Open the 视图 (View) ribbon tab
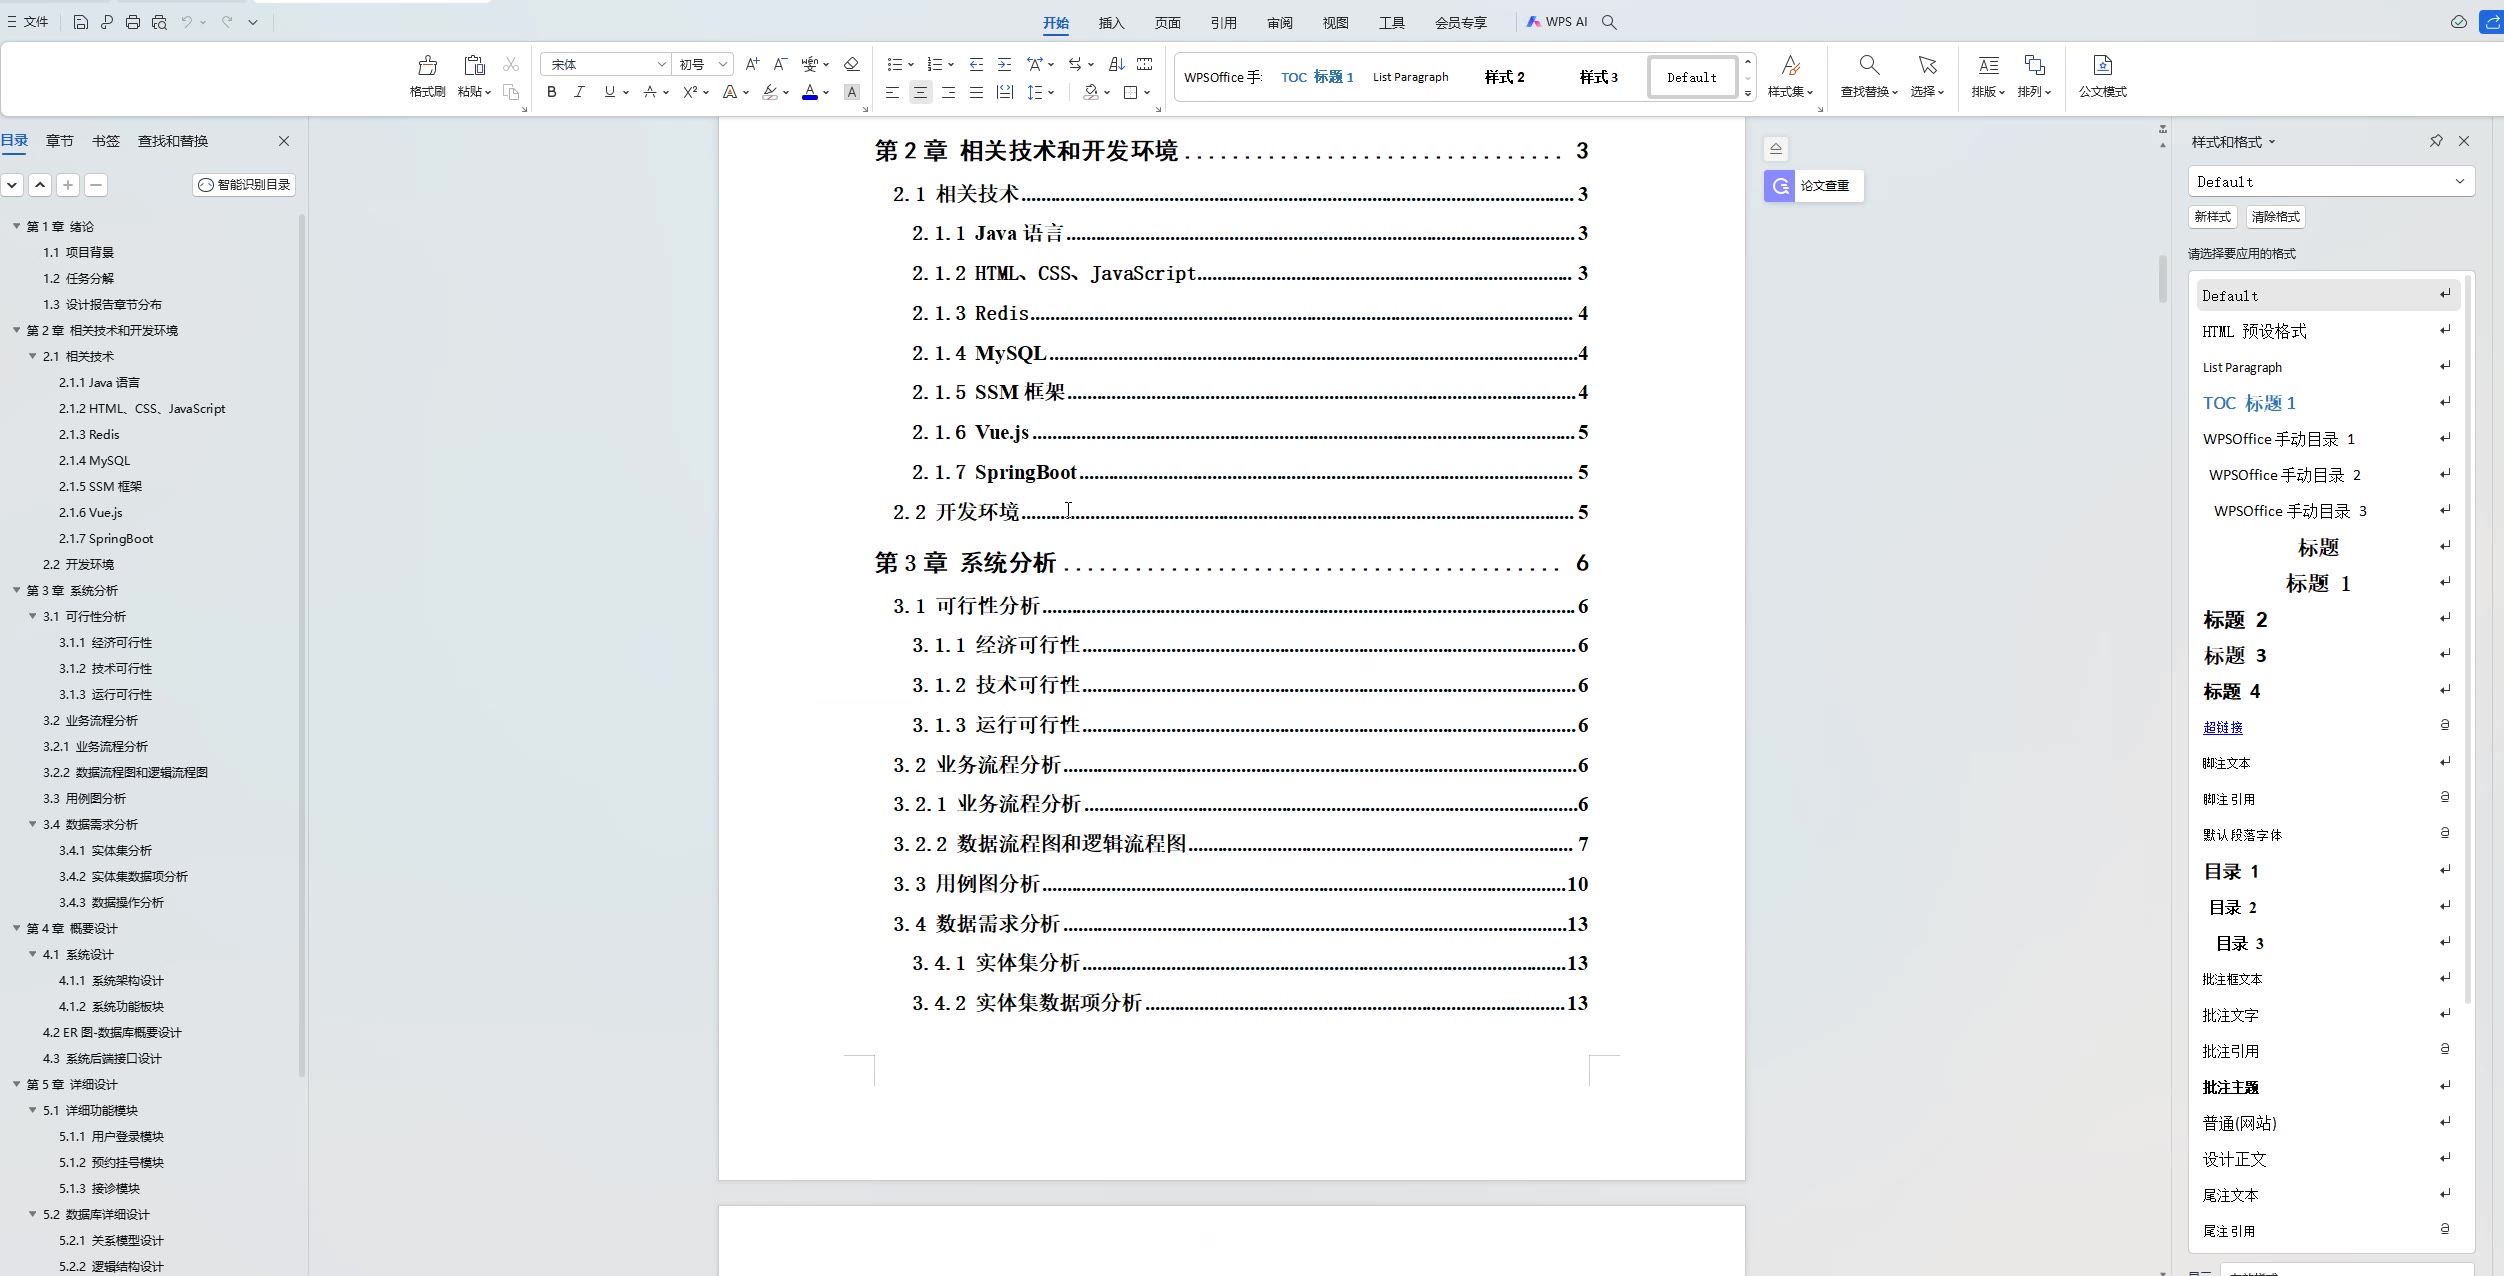Image resolution: width=2504 pixels, height=1276 pixels. 1335,22
